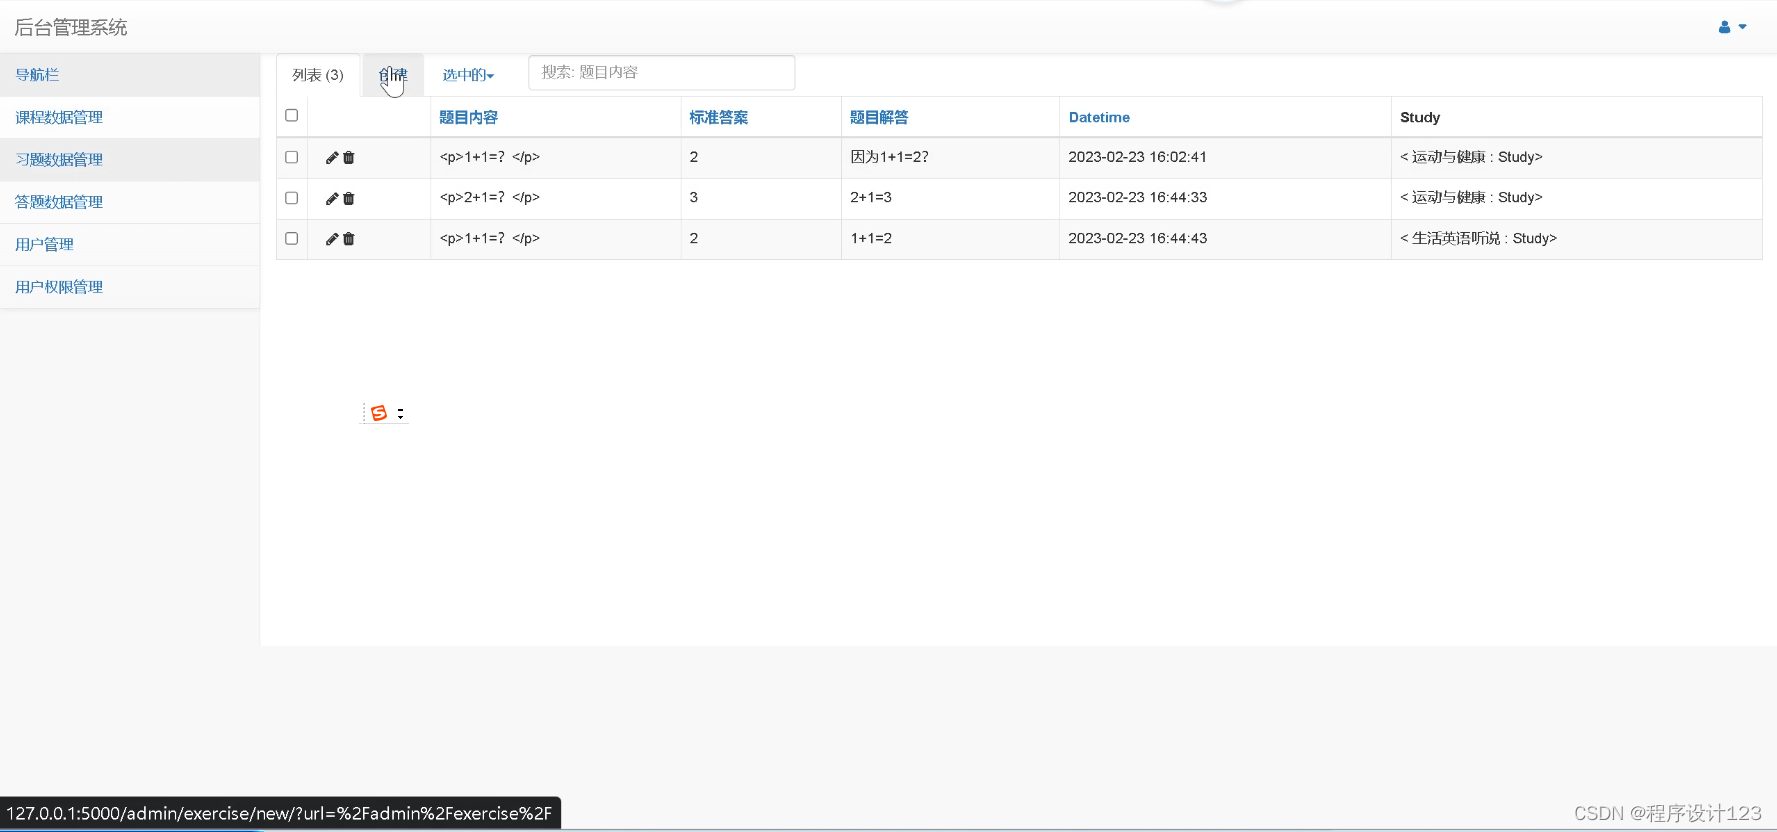Click the 后台管理系统 brand title
Viewport: 1777px width, 832px height.
click(71, 28)
